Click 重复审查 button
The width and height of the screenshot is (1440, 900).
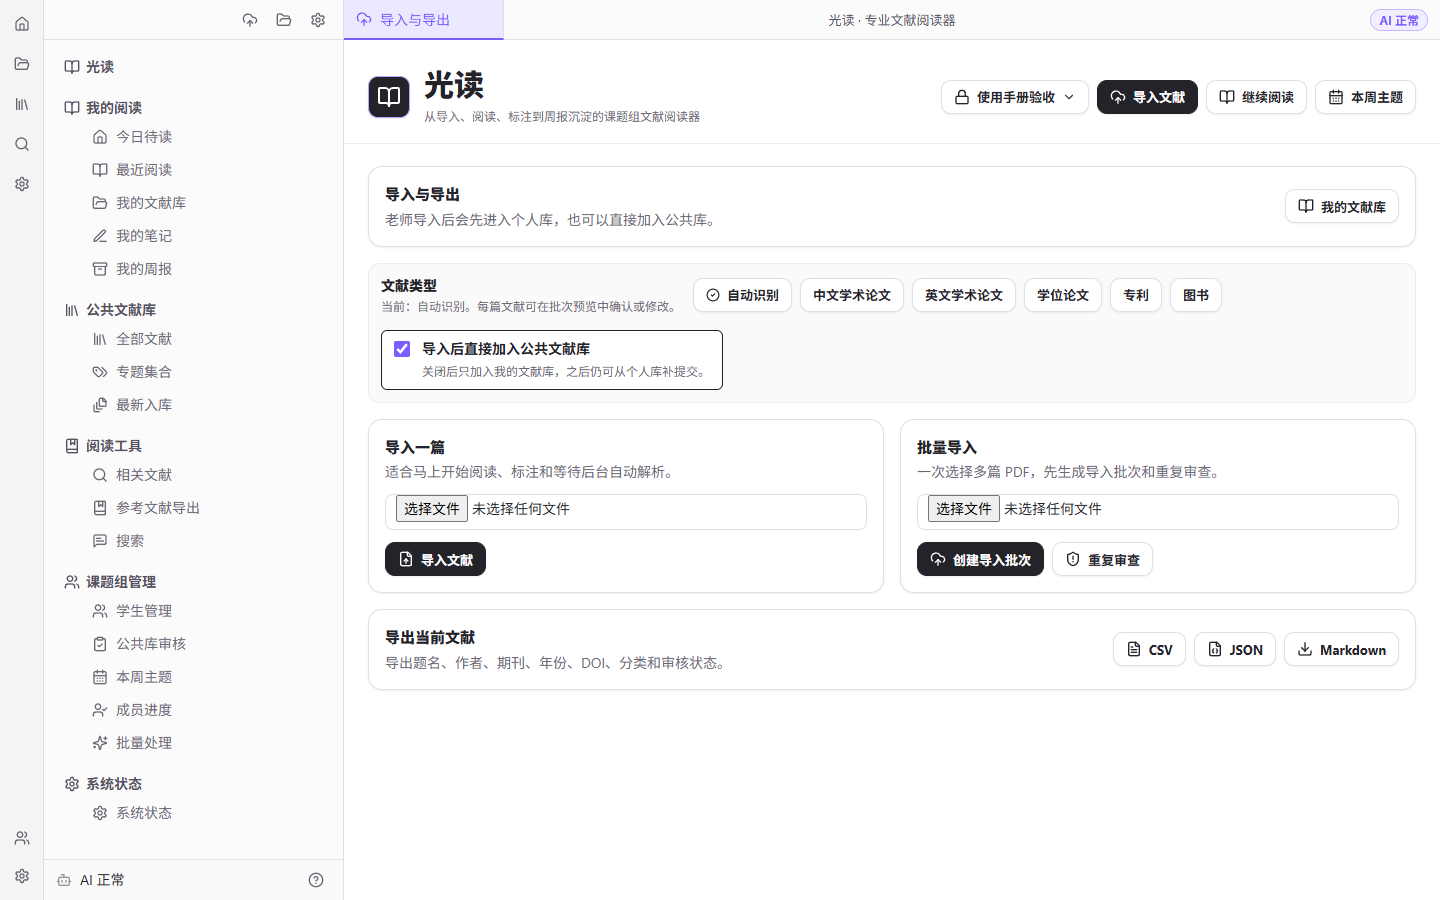(x=1102, y=559)
